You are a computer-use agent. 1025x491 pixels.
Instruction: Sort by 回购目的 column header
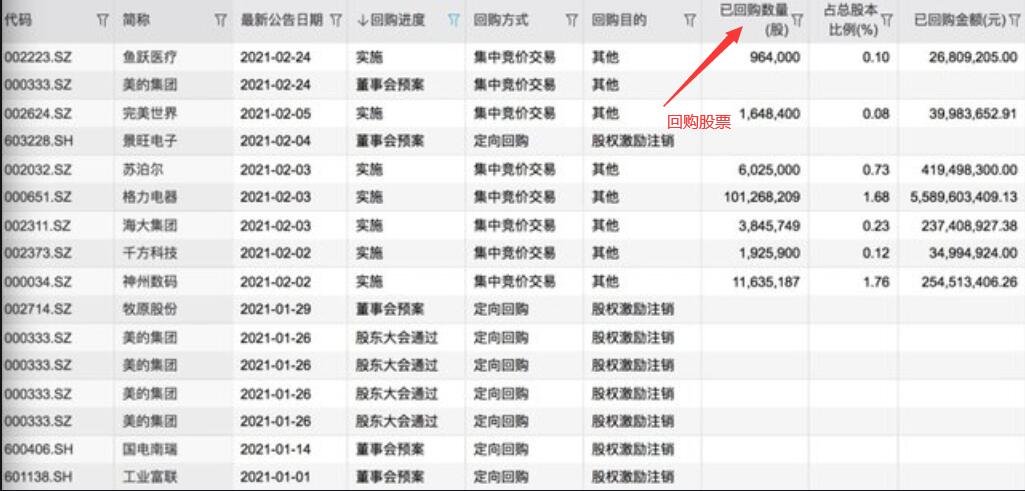pos(618,20)
